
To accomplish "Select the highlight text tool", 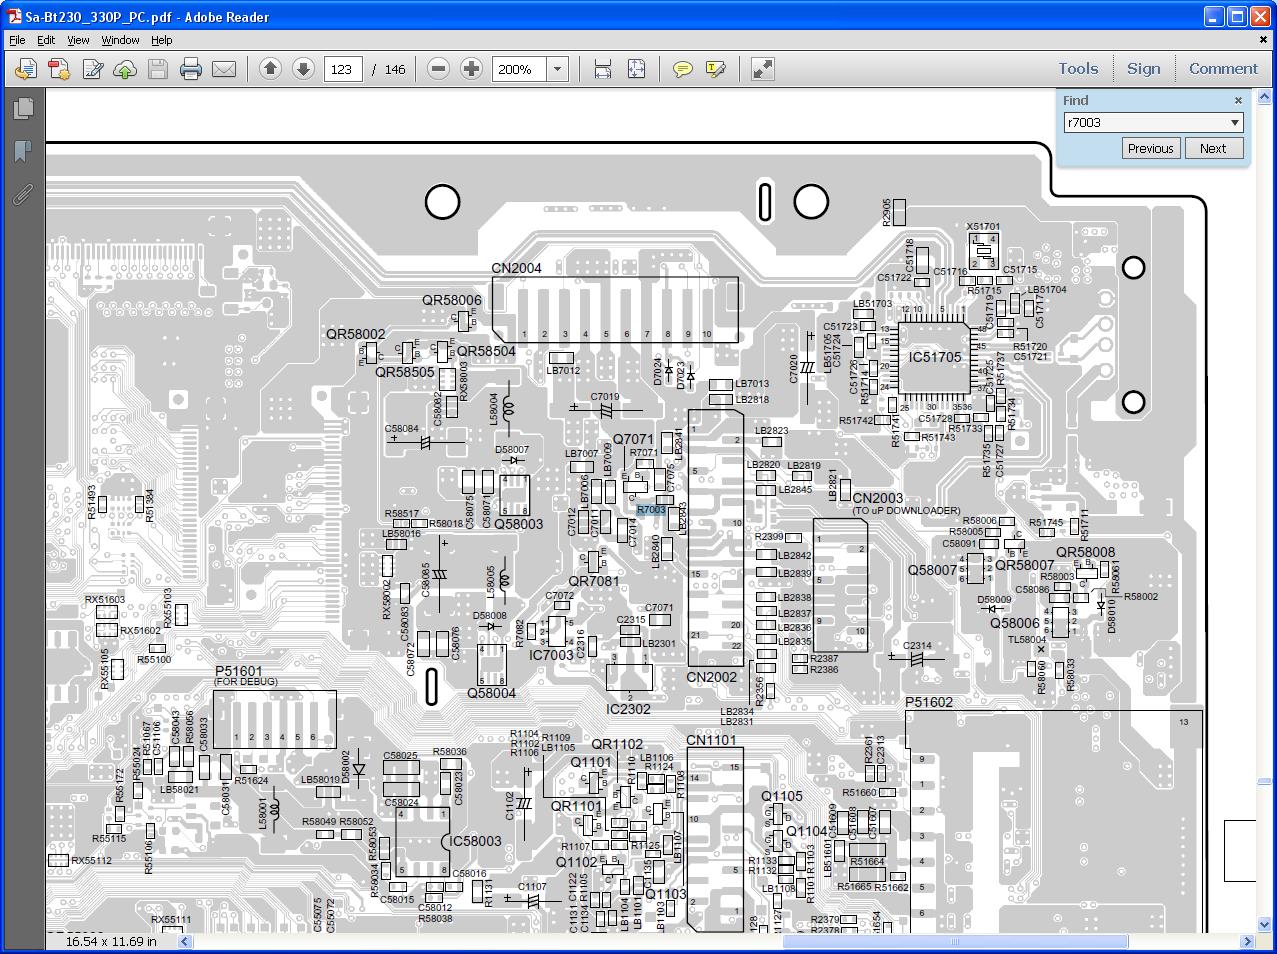I will tap(715, 69).
